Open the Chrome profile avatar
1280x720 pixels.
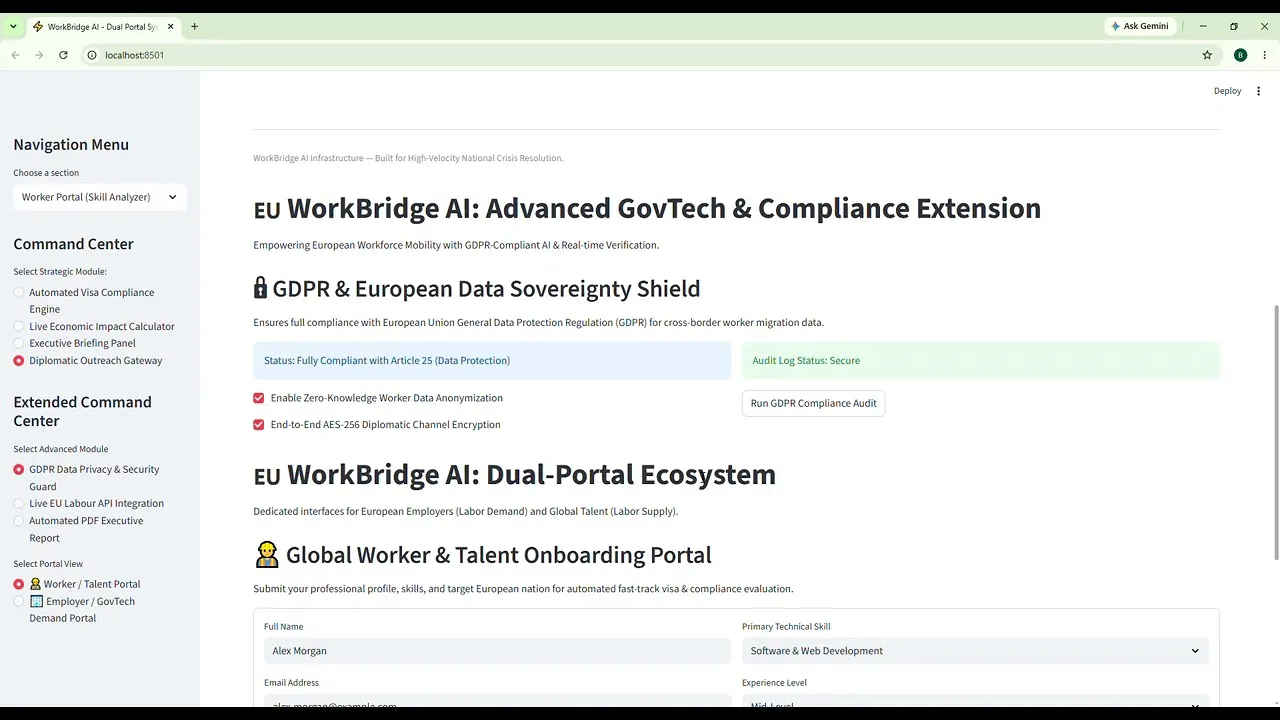click(x=1241, y=55)
